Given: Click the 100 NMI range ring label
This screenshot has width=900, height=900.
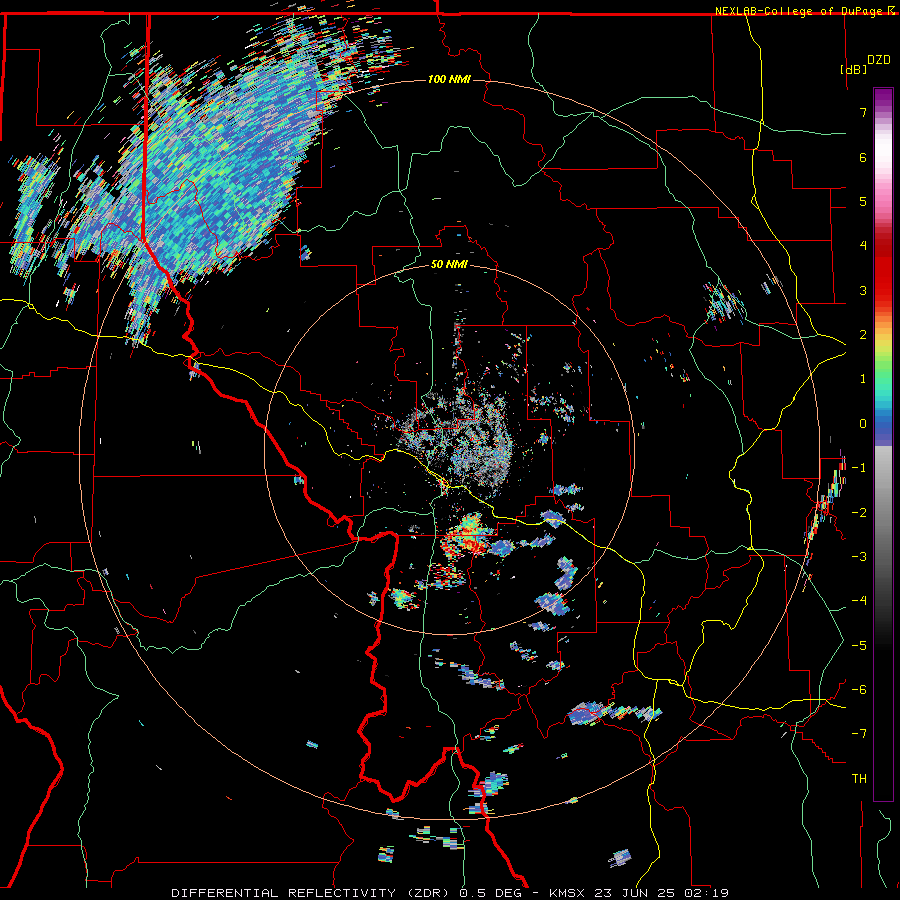Looking at the screenshot, I should point(449,79).
